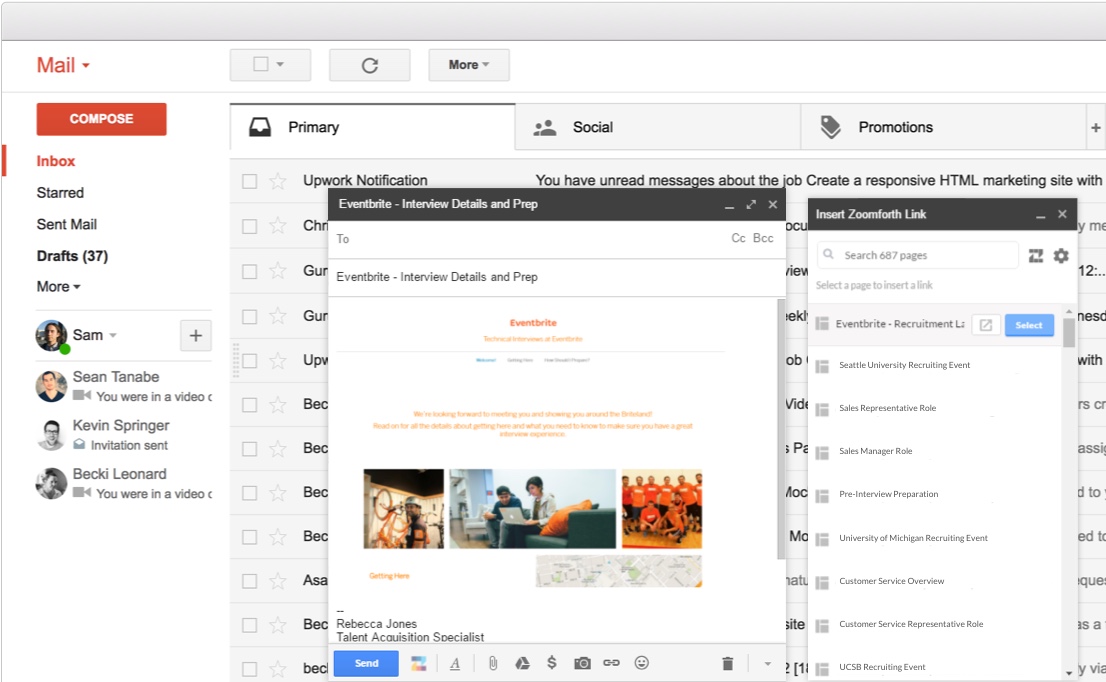The image size is (1106, 682).
Task: Add a new inbox tab with plus
Action: coord(1095,128)
